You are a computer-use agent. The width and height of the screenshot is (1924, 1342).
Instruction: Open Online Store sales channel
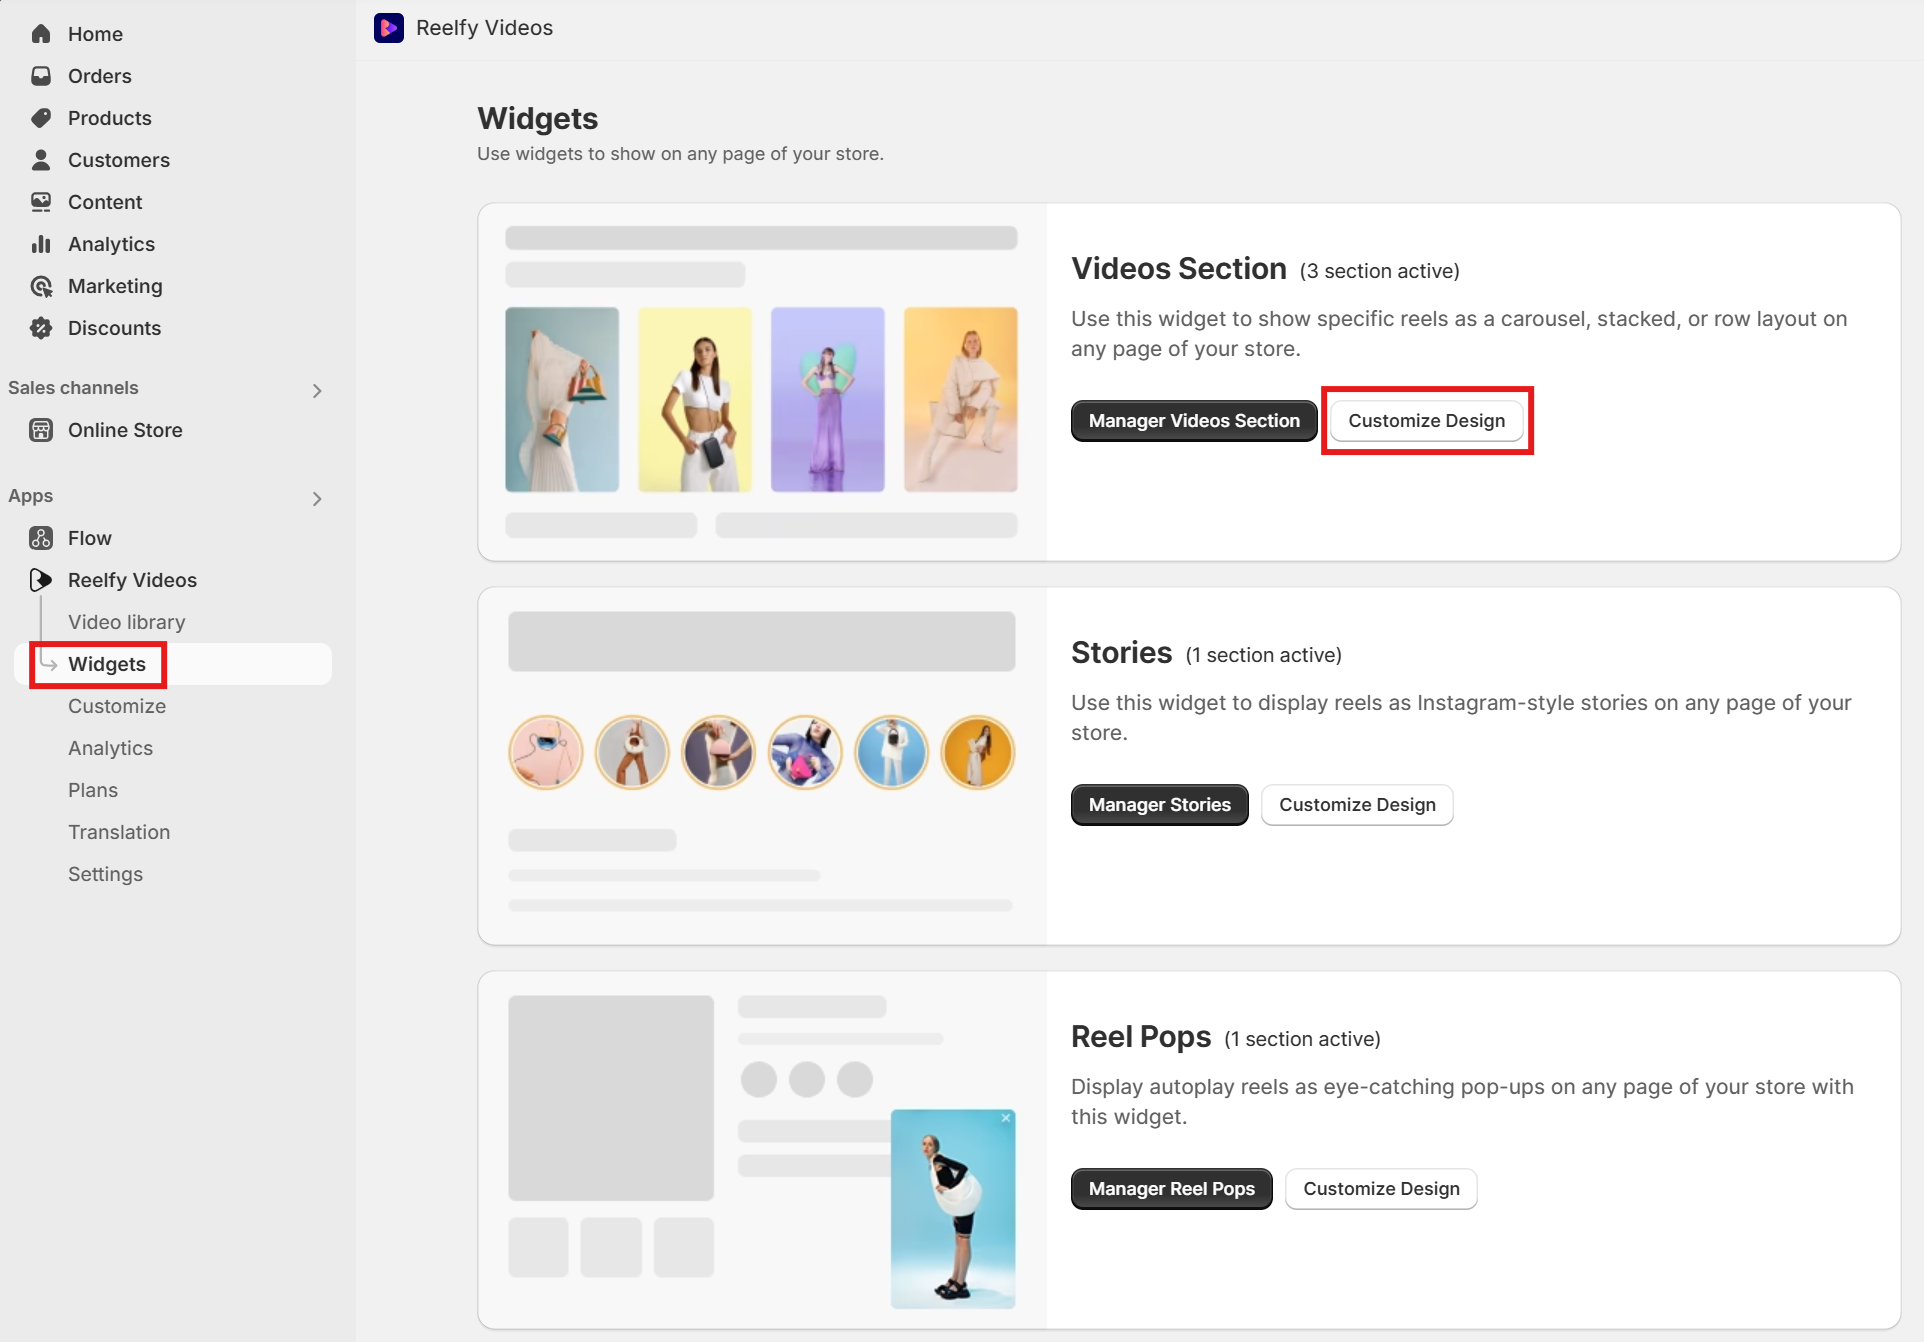pyautogui.click(x=125, y=430)
